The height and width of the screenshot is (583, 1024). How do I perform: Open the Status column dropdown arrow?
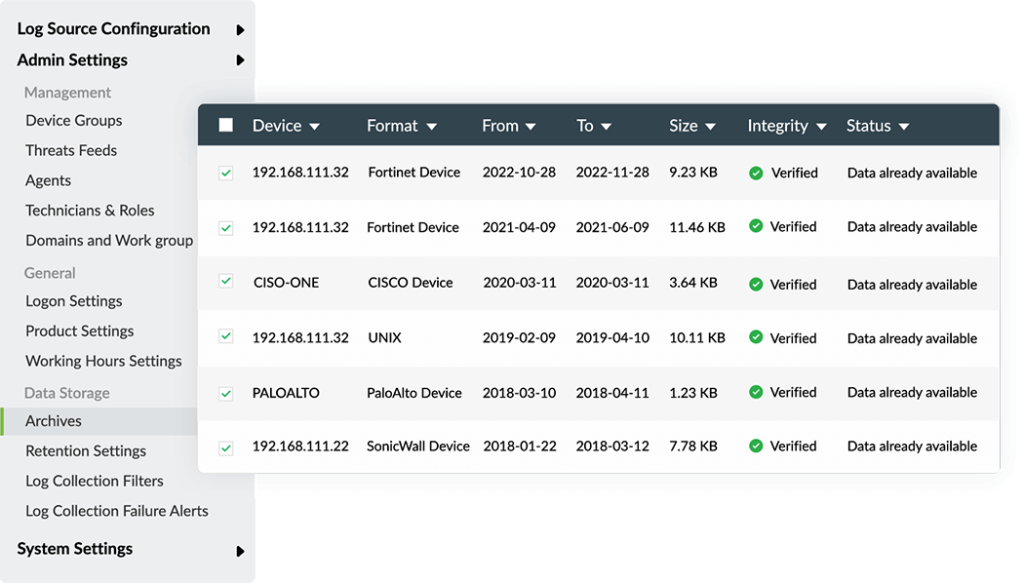click(904, 127)
